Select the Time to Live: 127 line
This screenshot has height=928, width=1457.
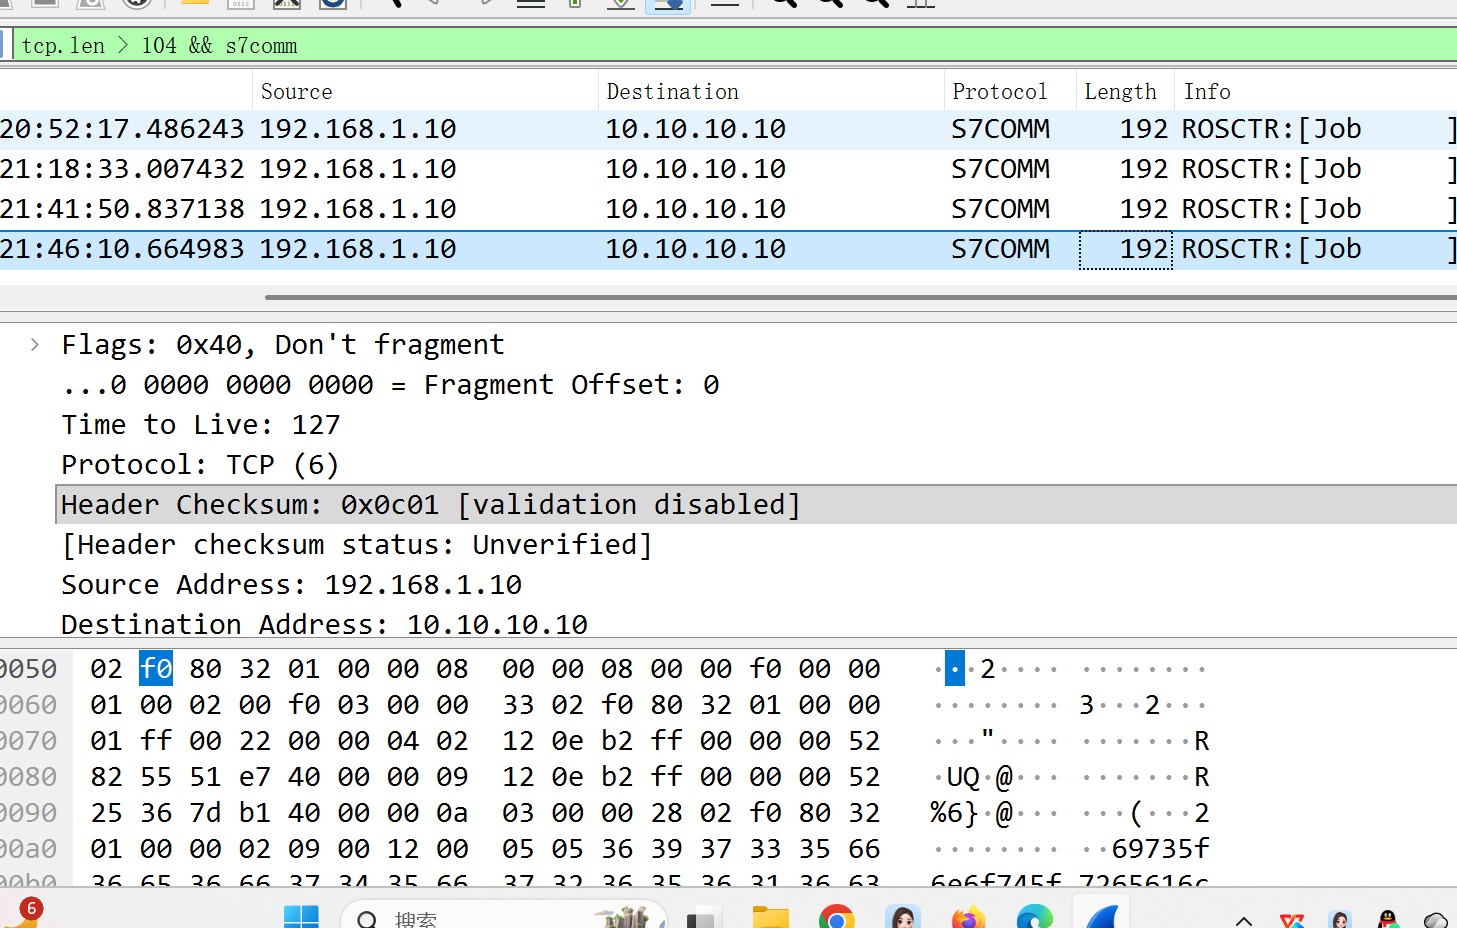click(201, 425)
